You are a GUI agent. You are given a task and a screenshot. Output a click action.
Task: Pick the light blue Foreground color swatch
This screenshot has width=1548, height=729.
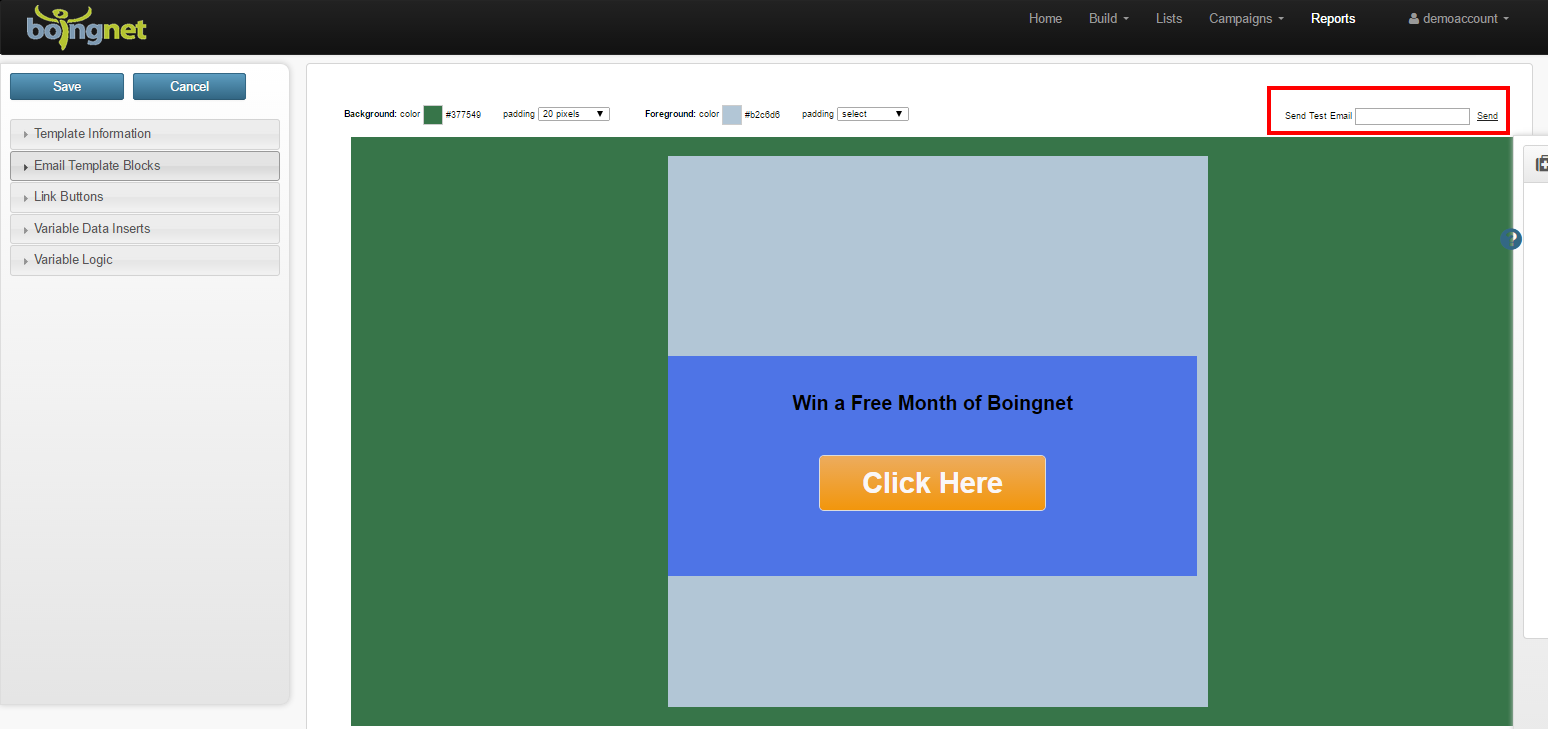coord(732,115)
